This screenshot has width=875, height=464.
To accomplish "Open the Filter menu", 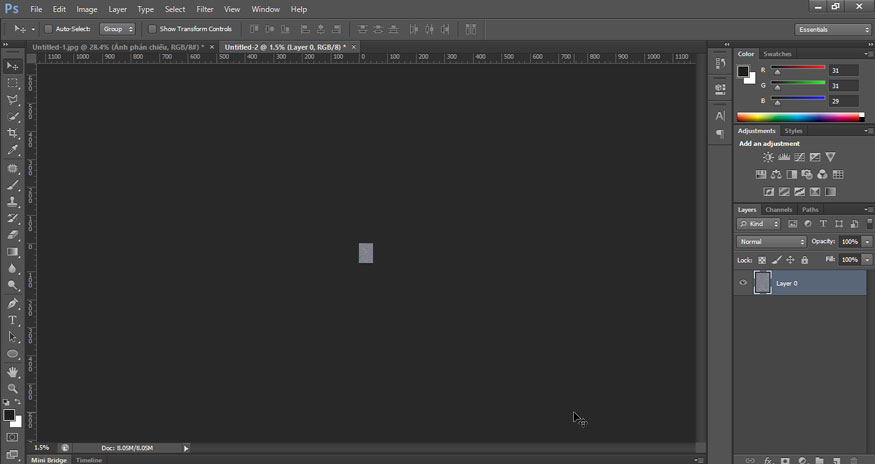I will click(205, 9).
